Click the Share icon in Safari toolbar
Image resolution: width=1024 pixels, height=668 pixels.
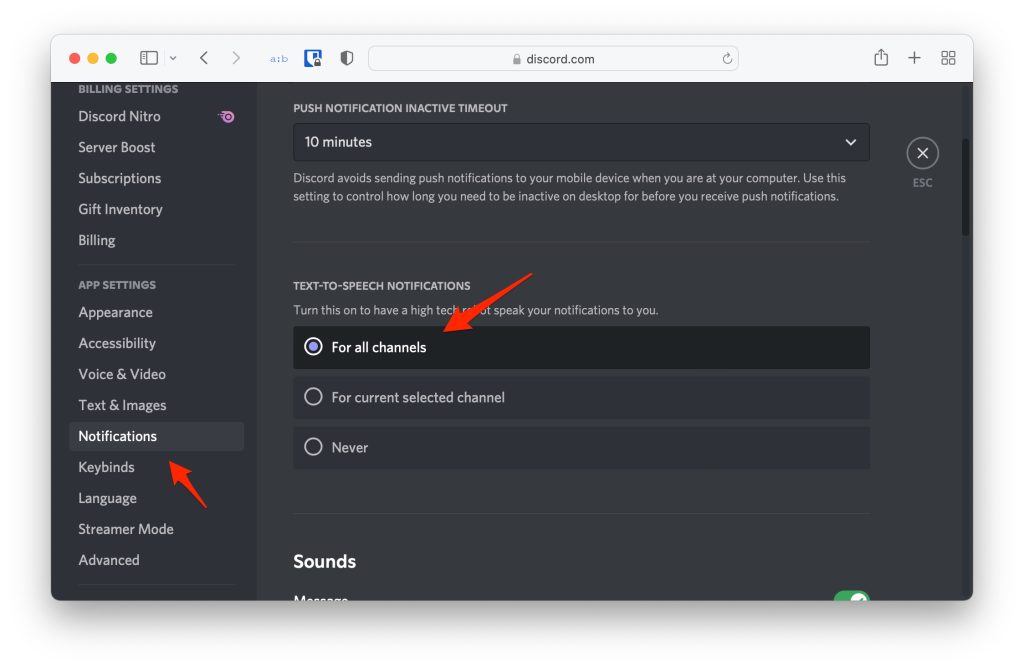tap(881, 58)
